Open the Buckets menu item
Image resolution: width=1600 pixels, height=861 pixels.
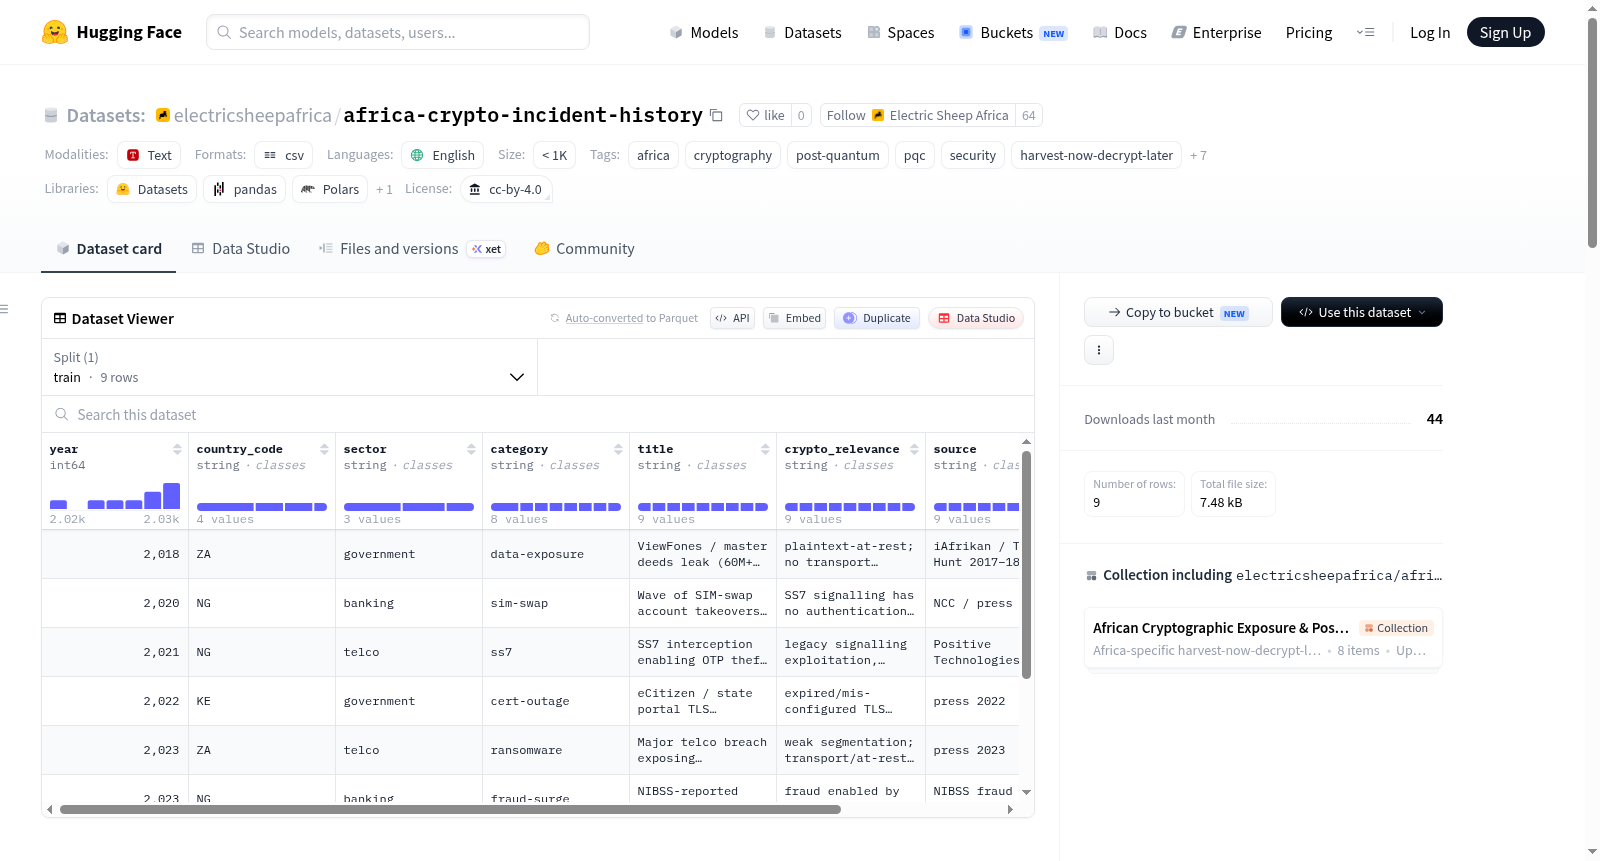[x=1012, y=32]
